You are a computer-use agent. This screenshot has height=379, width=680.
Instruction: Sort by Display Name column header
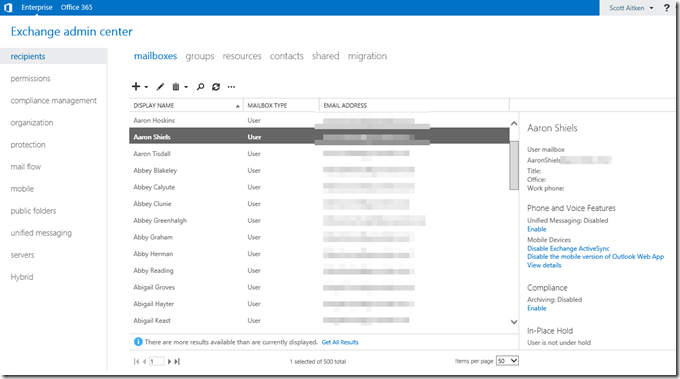point(186,105)
